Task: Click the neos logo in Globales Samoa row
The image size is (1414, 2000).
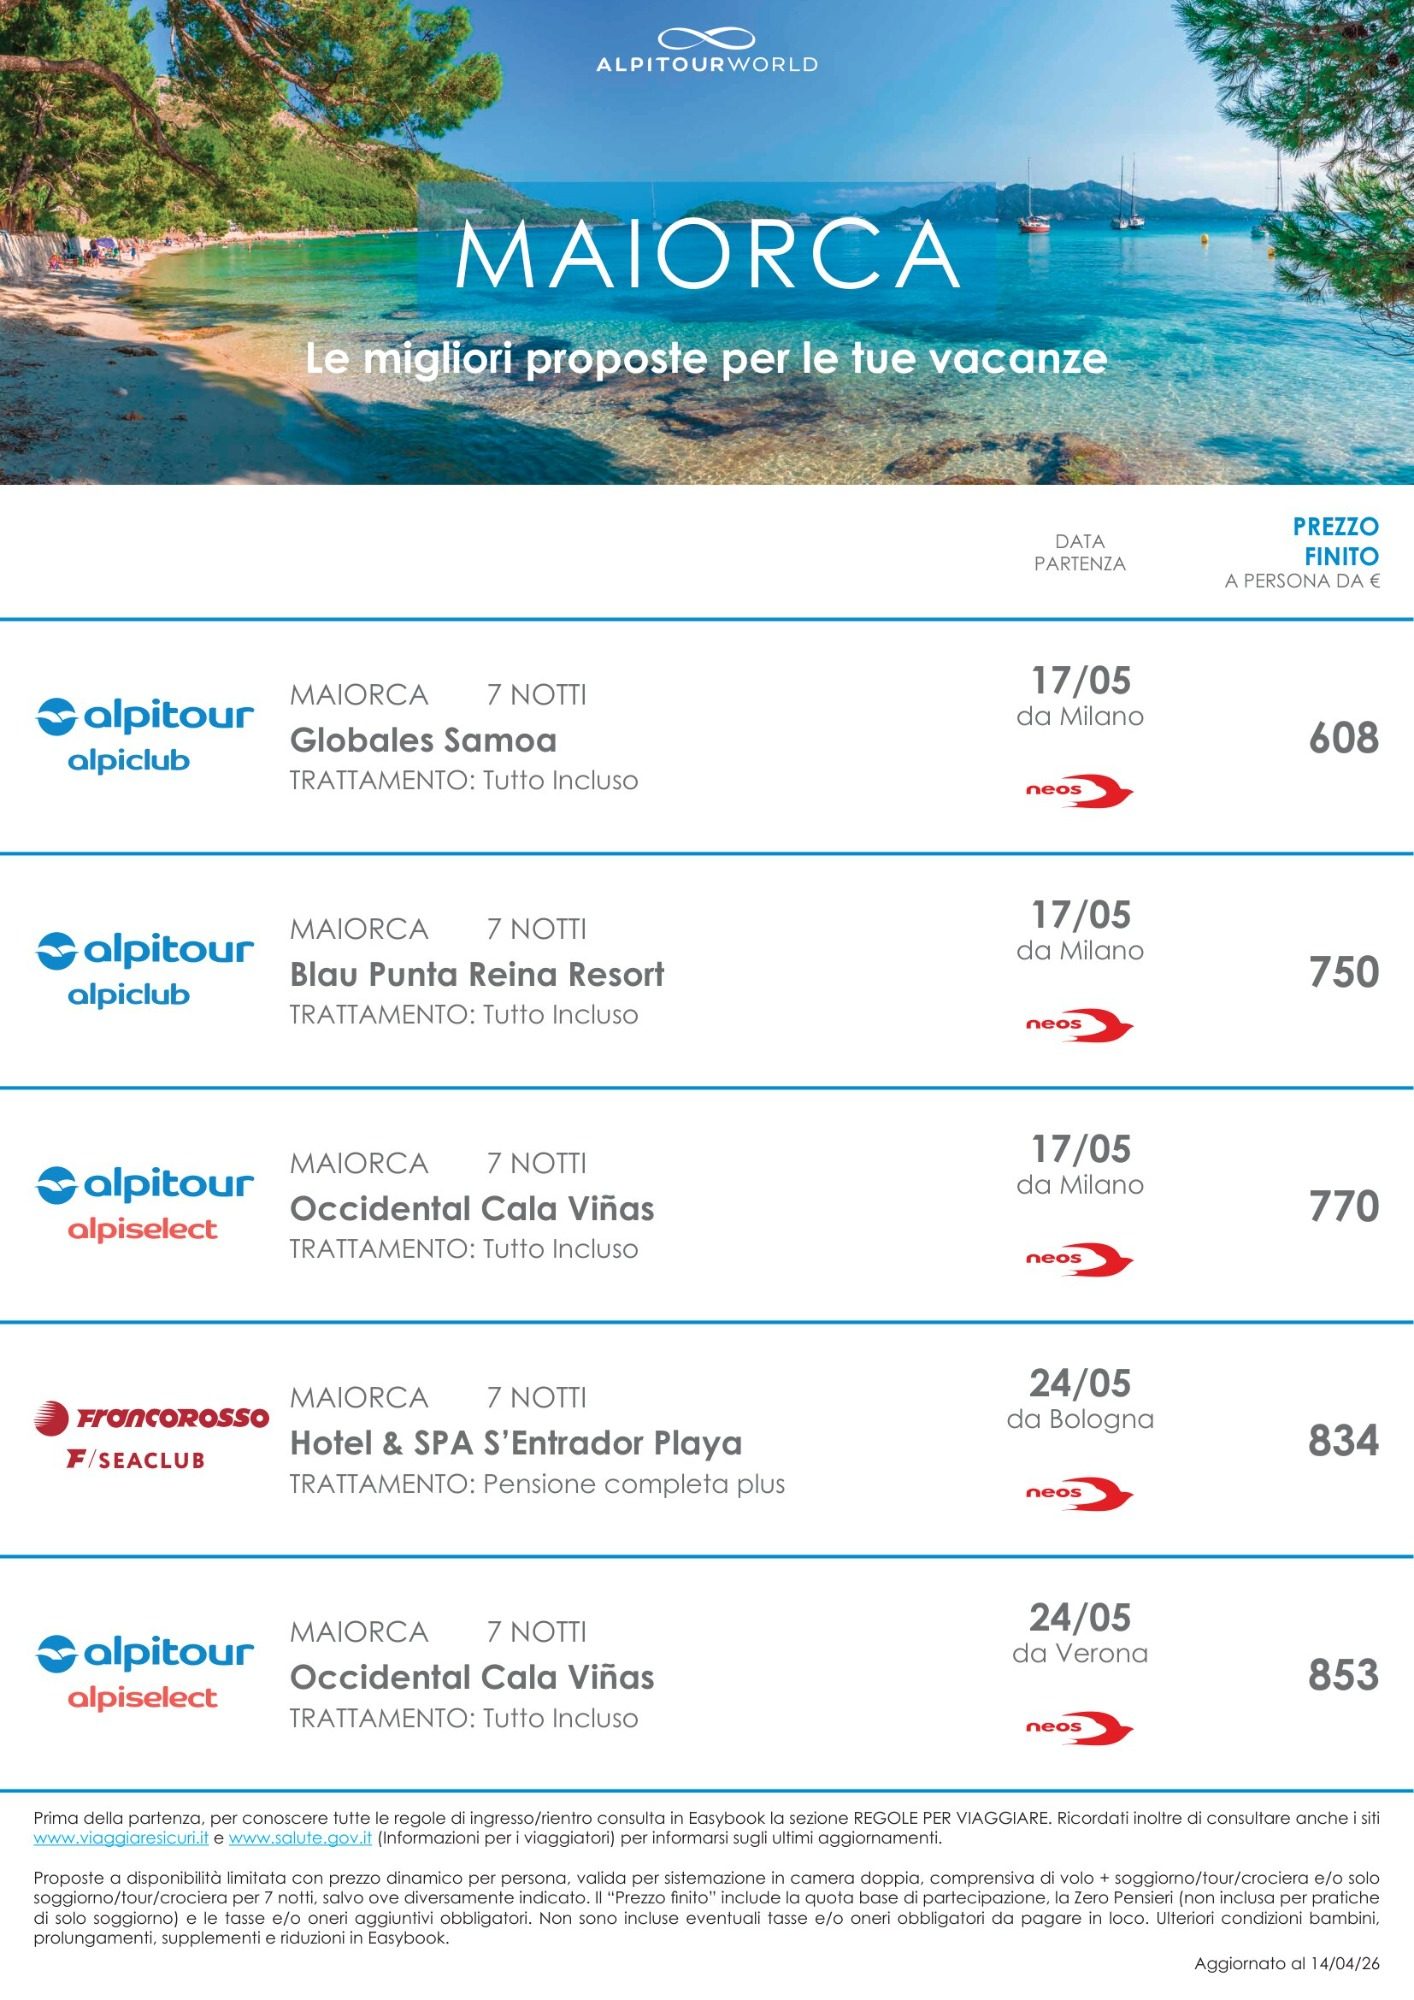Action: click(x=1079, y=791)
